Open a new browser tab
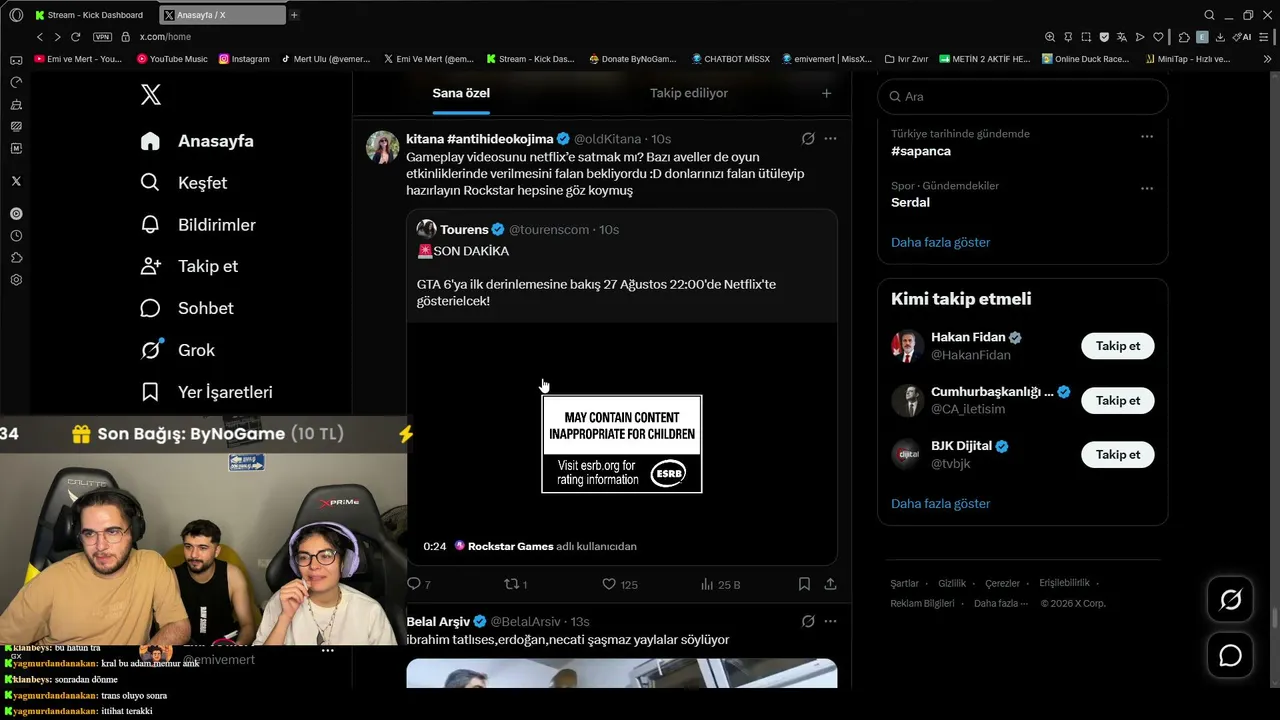The height and width of the screenshot is (720, 1280). pos(294,15)
